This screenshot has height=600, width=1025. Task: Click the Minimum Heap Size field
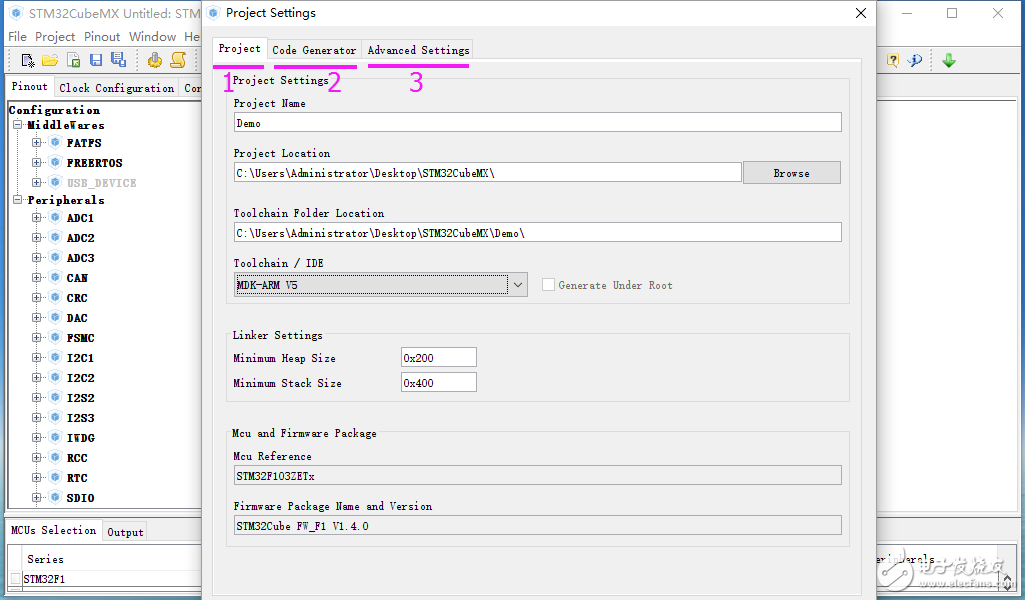[x=439, y=358]
